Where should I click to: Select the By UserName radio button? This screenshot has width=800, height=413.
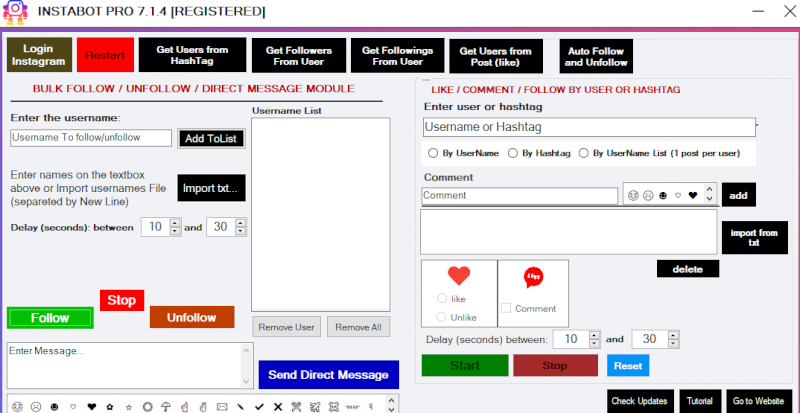[x=433, y=153]
